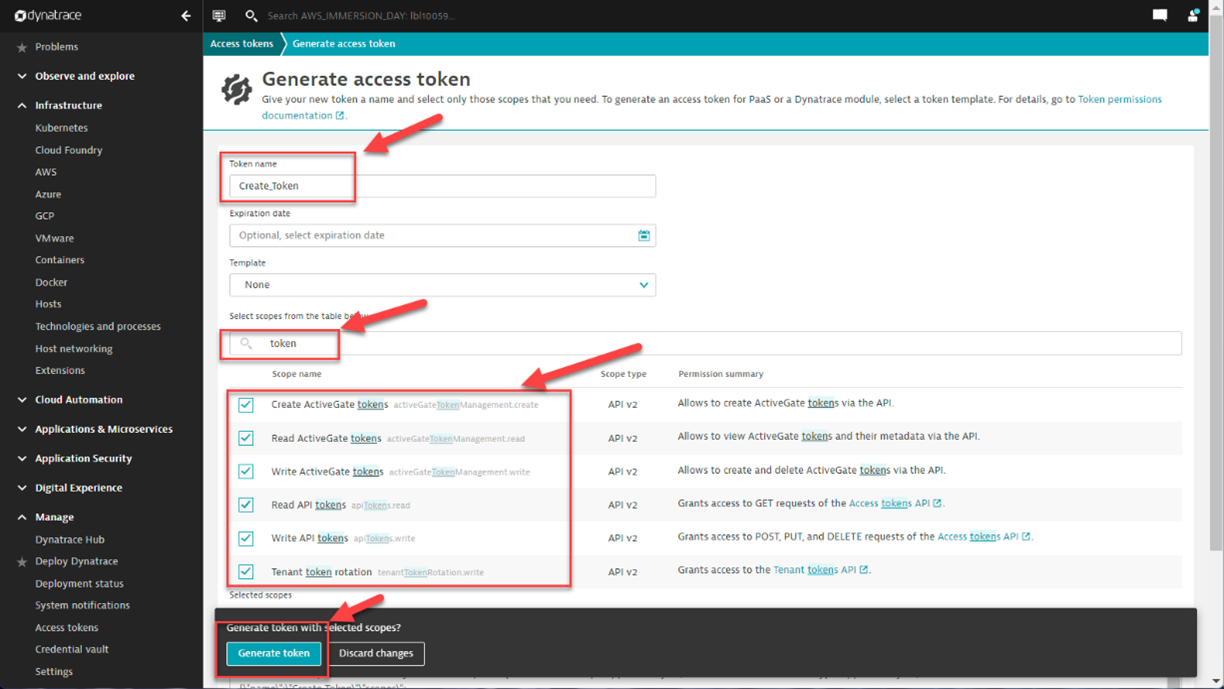Click the Token name input field

[x=442, y=186]
